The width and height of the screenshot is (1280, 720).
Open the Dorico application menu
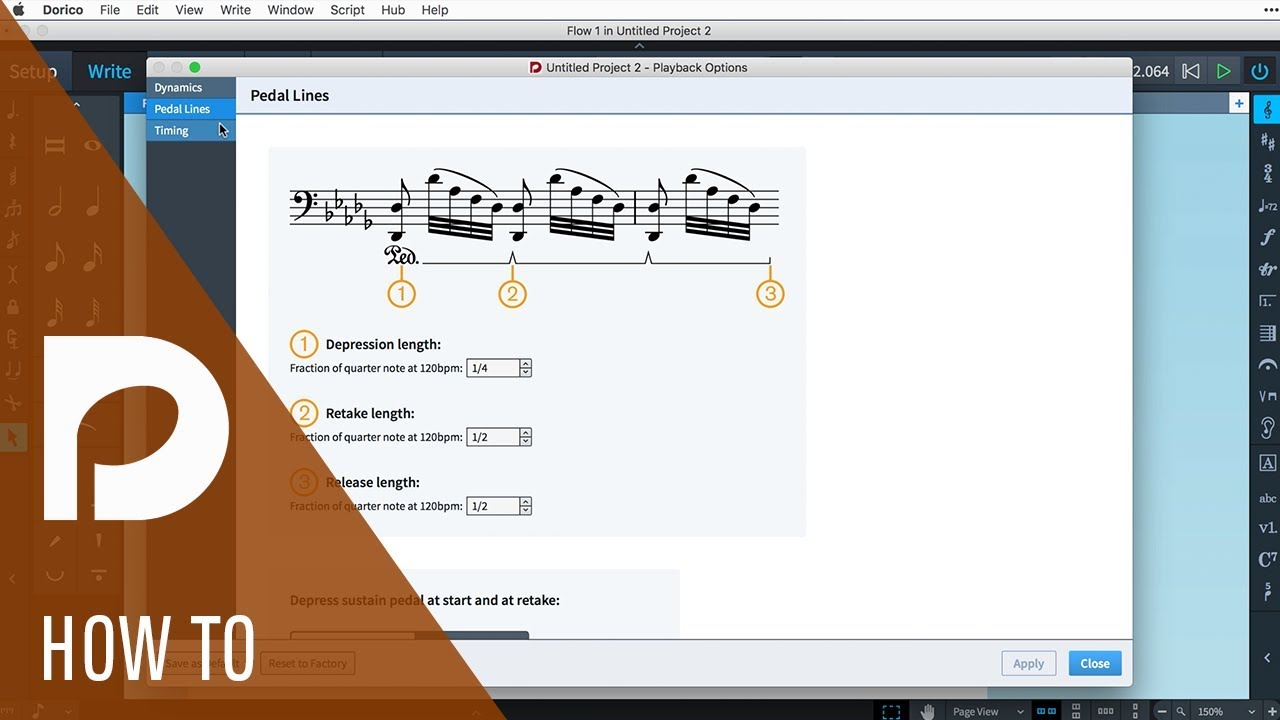click(63, 10)
